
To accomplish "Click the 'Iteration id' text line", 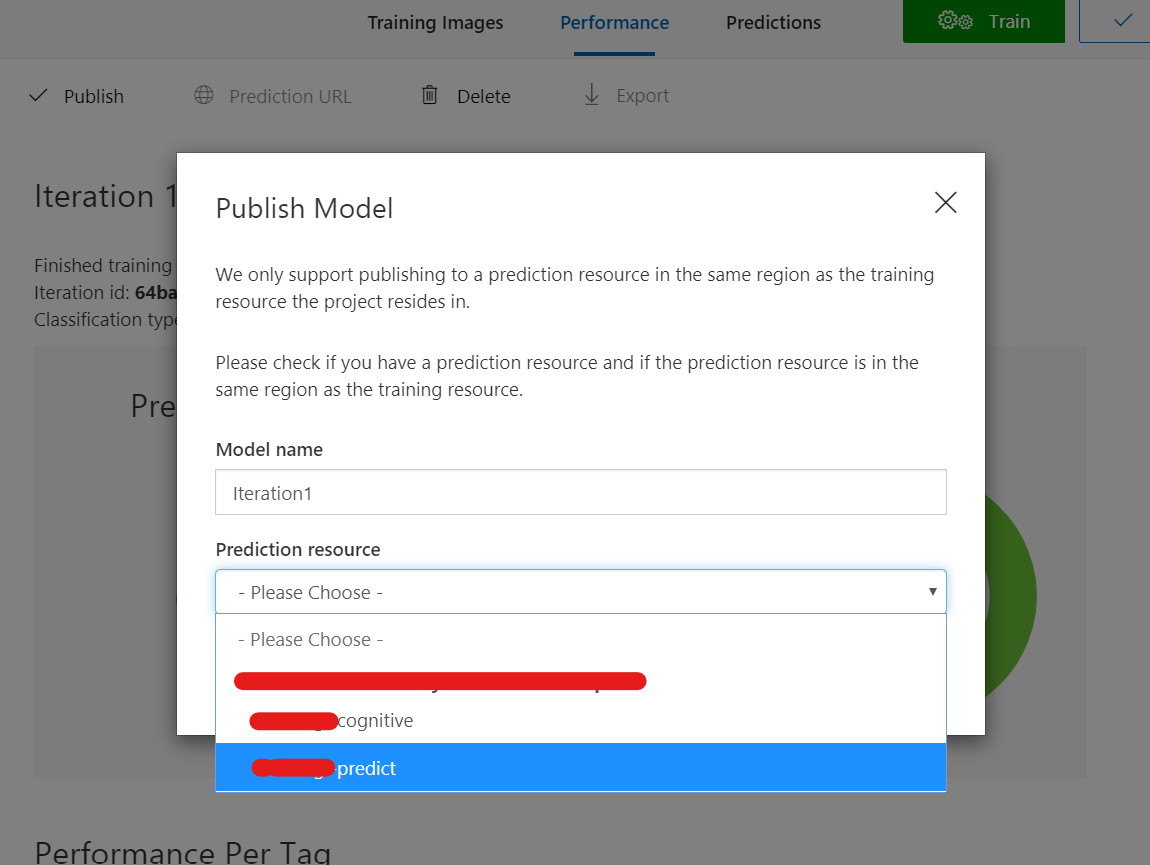I will pyautogui.click(x=106, y=293).
